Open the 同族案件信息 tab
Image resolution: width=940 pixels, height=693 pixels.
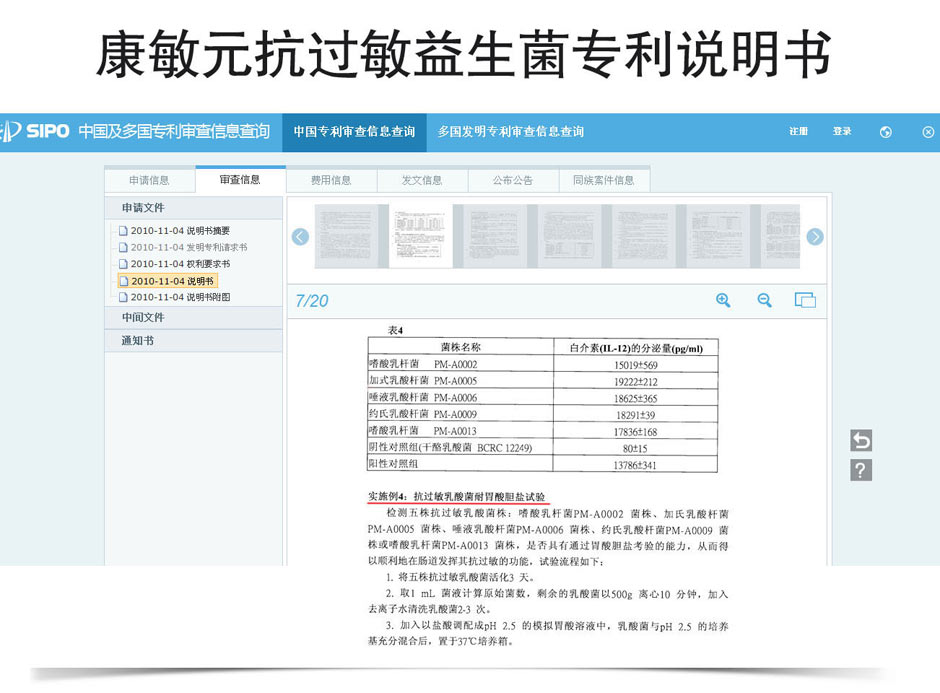[x=604, y=180]
